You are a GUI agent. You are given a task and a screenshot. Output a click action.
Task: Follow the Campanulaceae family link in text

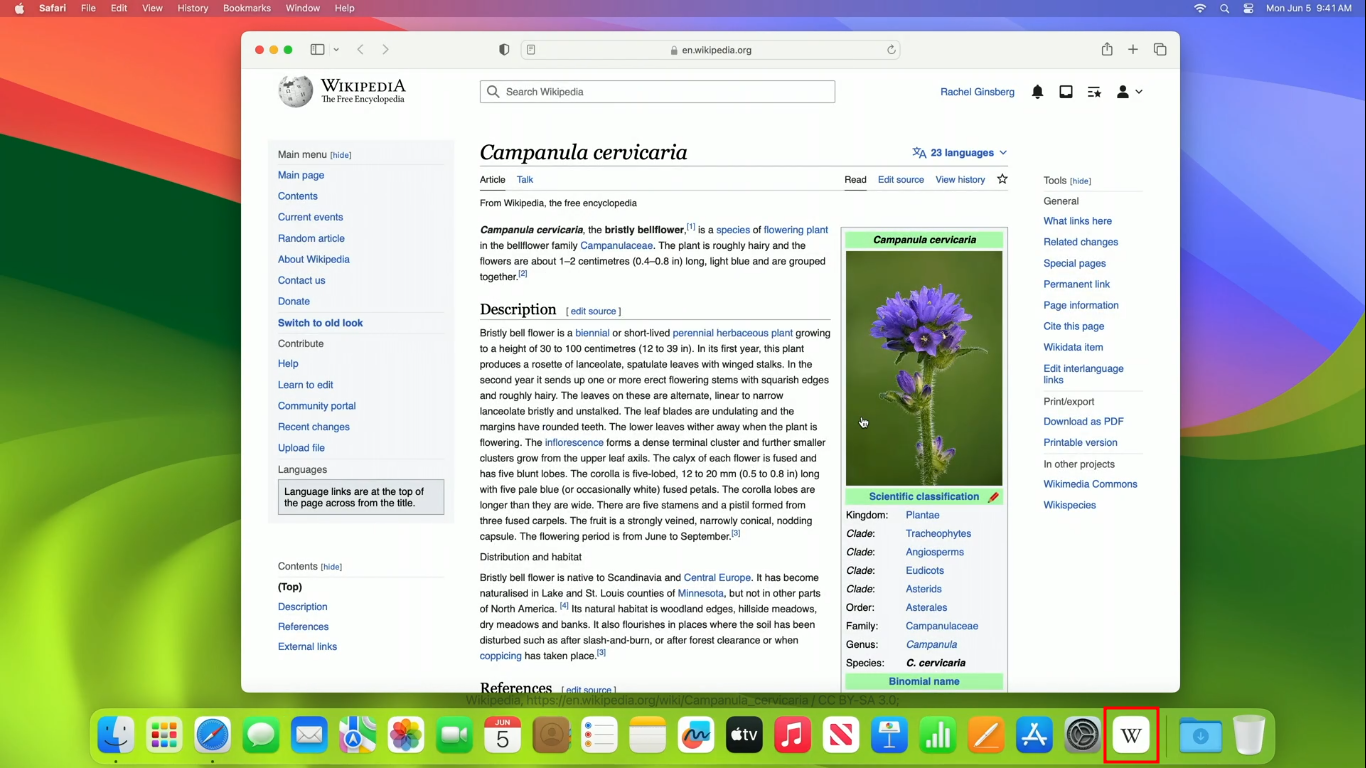[616, 245]
